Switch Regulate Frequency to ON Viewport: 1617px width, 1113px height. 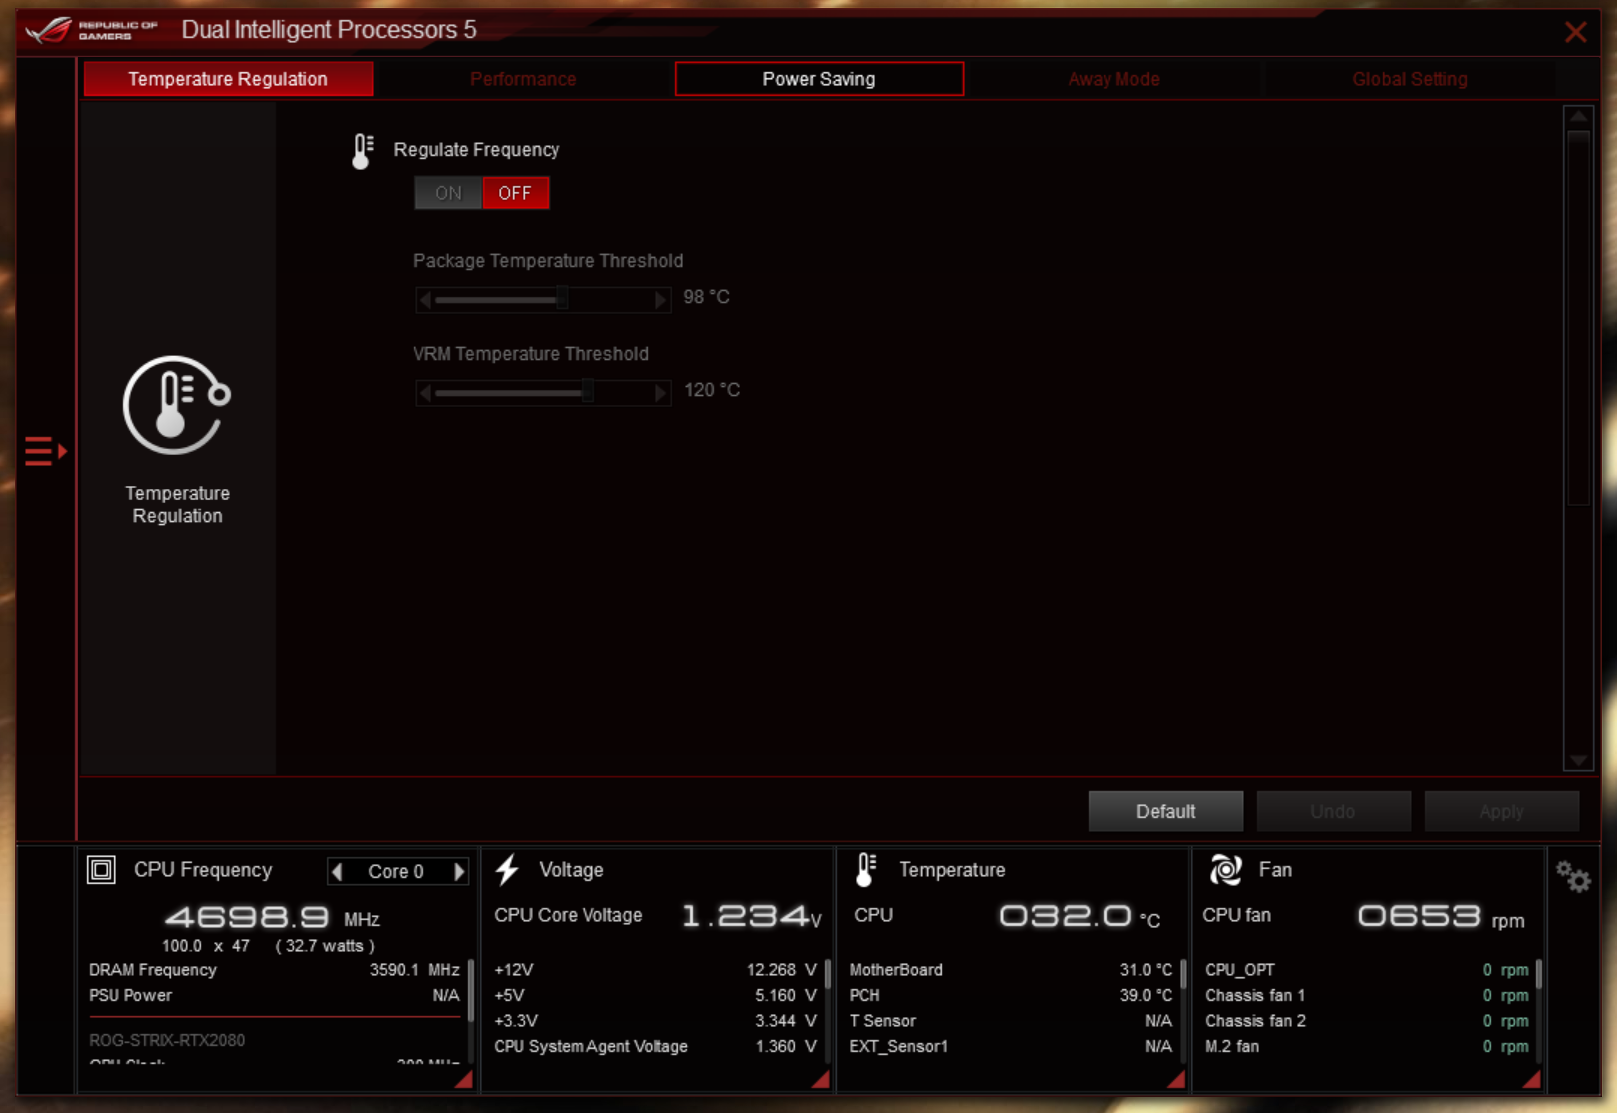(448, 193)
